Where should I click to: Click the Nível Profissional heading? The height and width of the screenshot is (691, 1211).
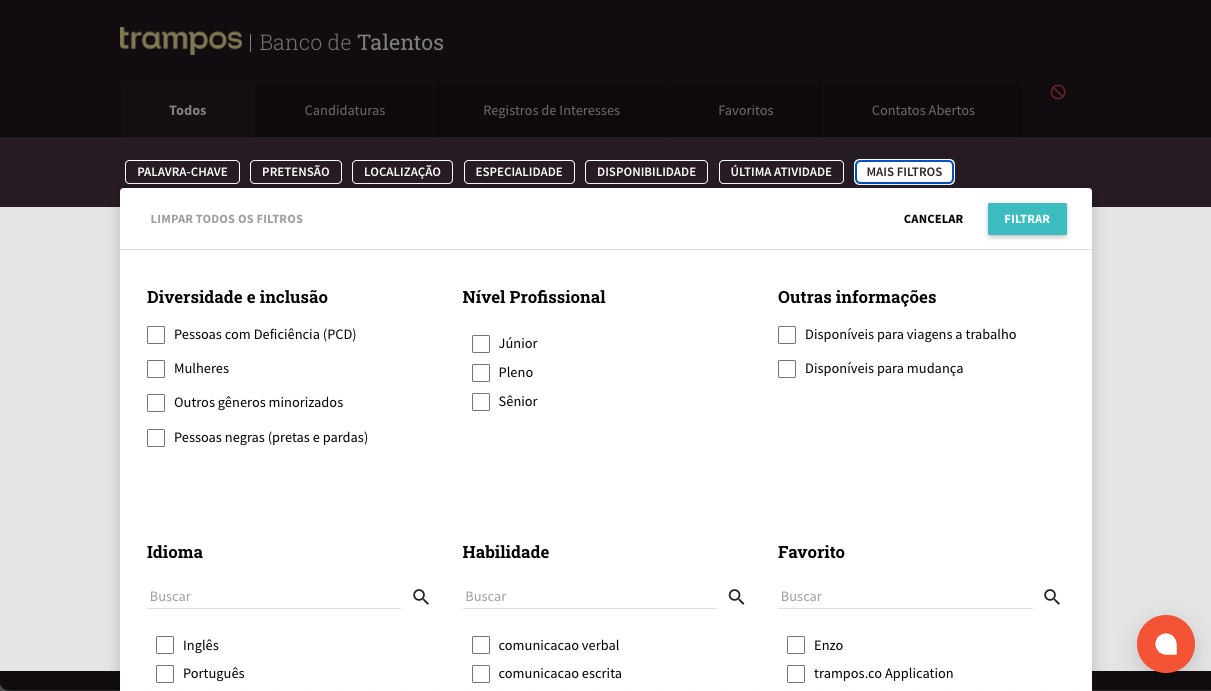click(x=534, y=297)
